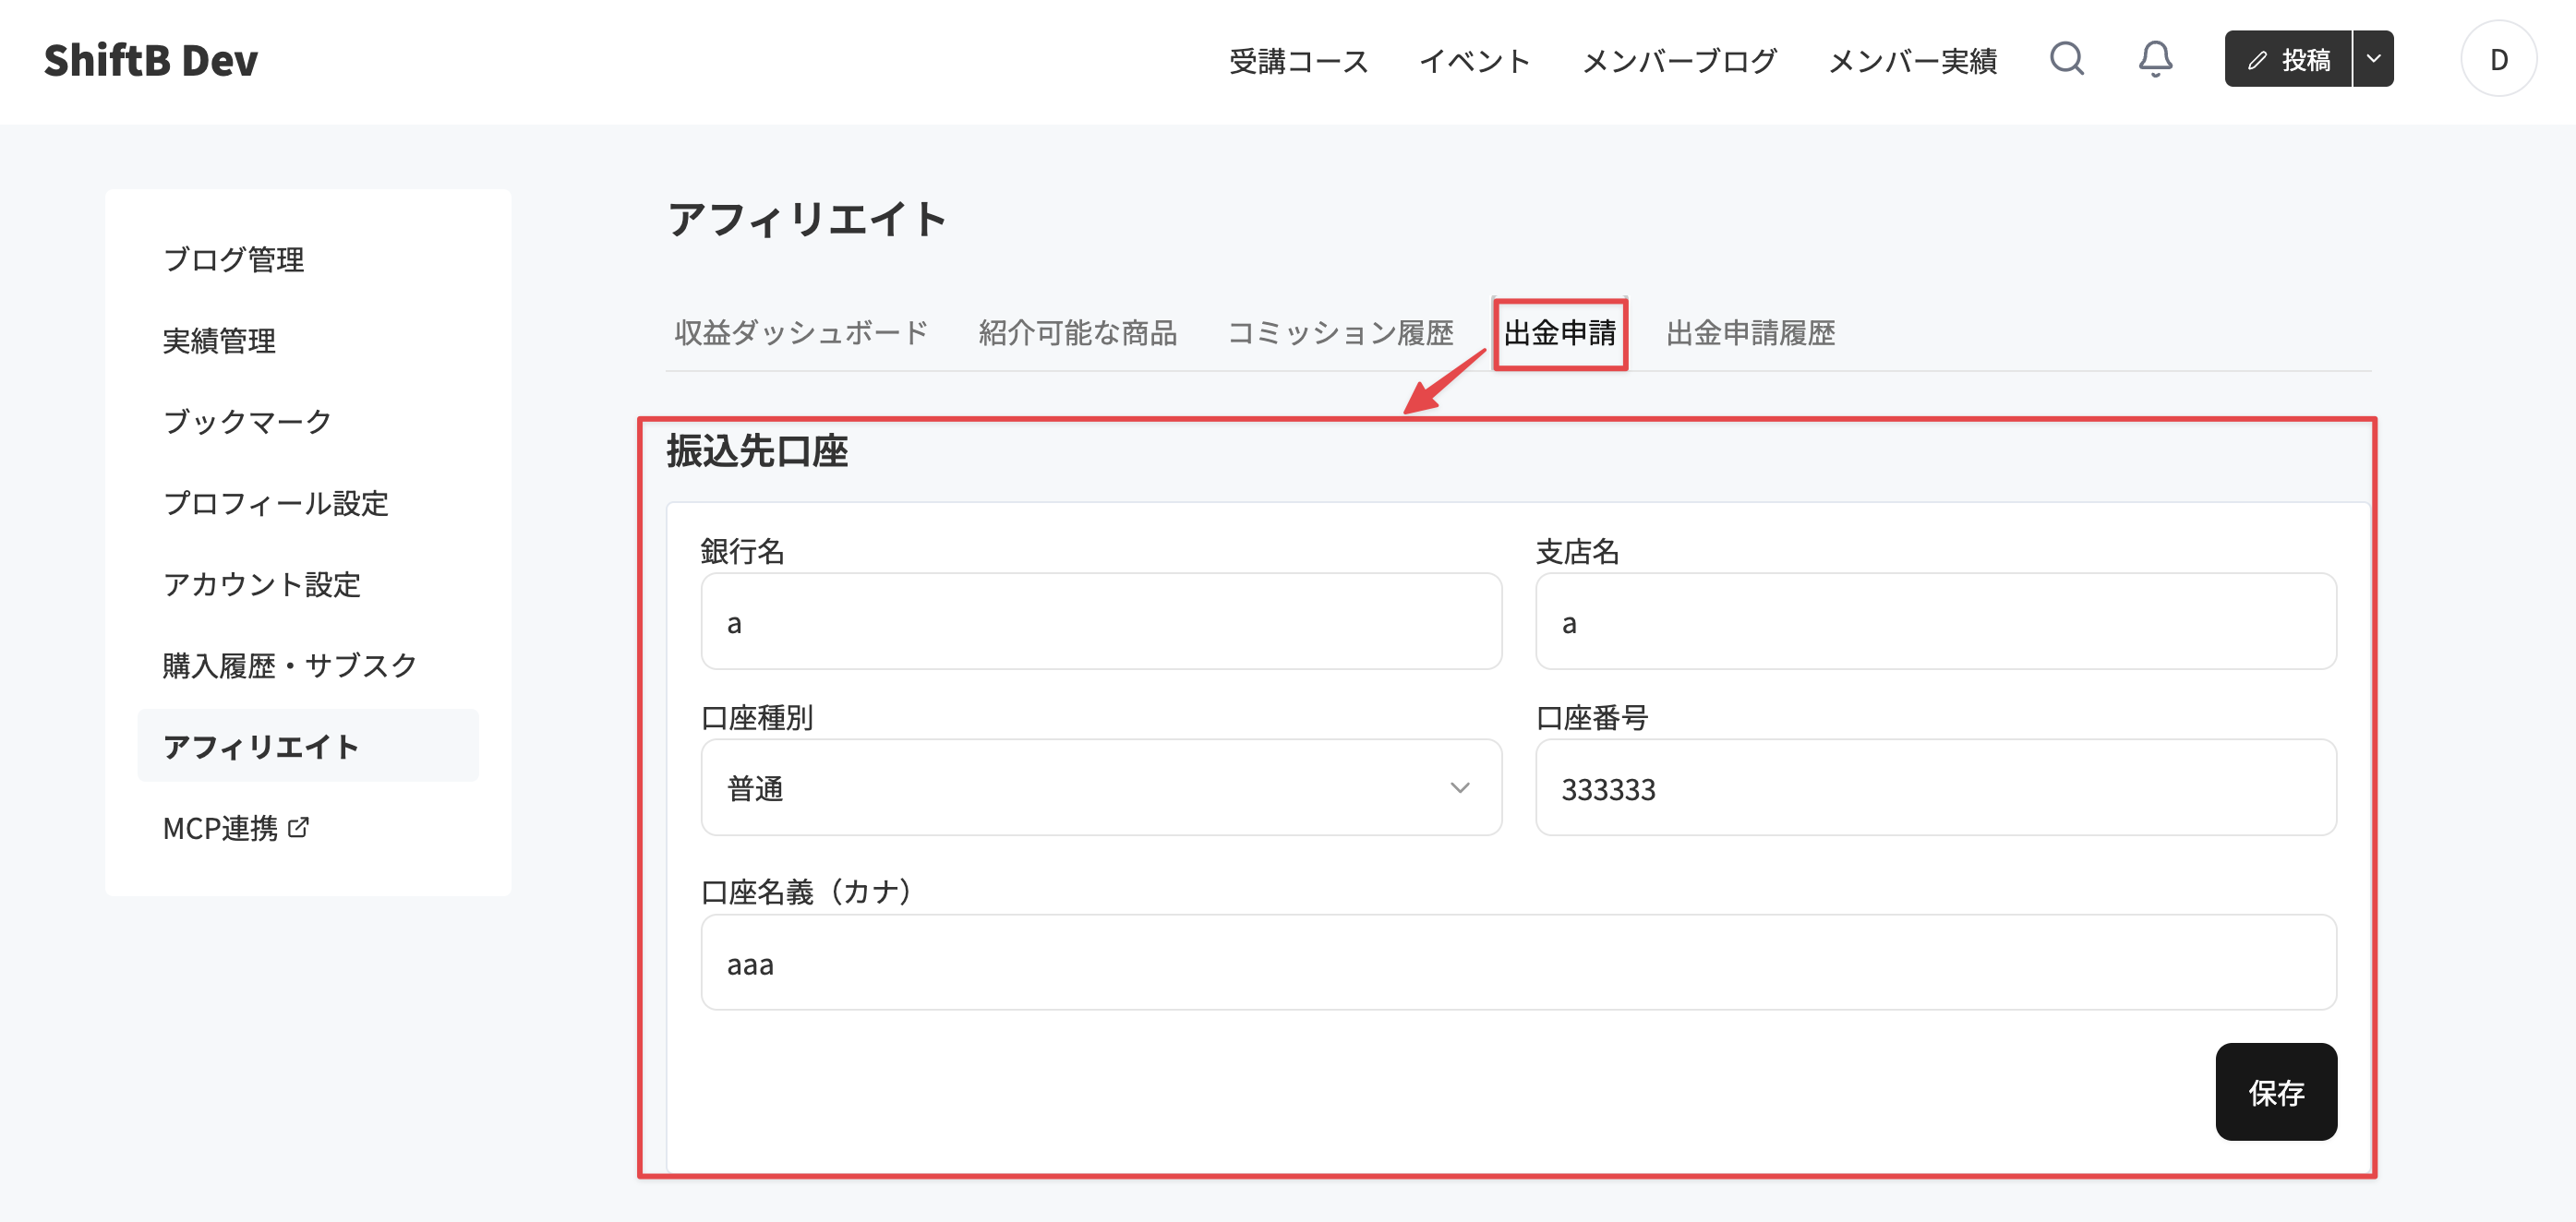
Task: Open the notifications bell icon
Action: point(2155,59)
